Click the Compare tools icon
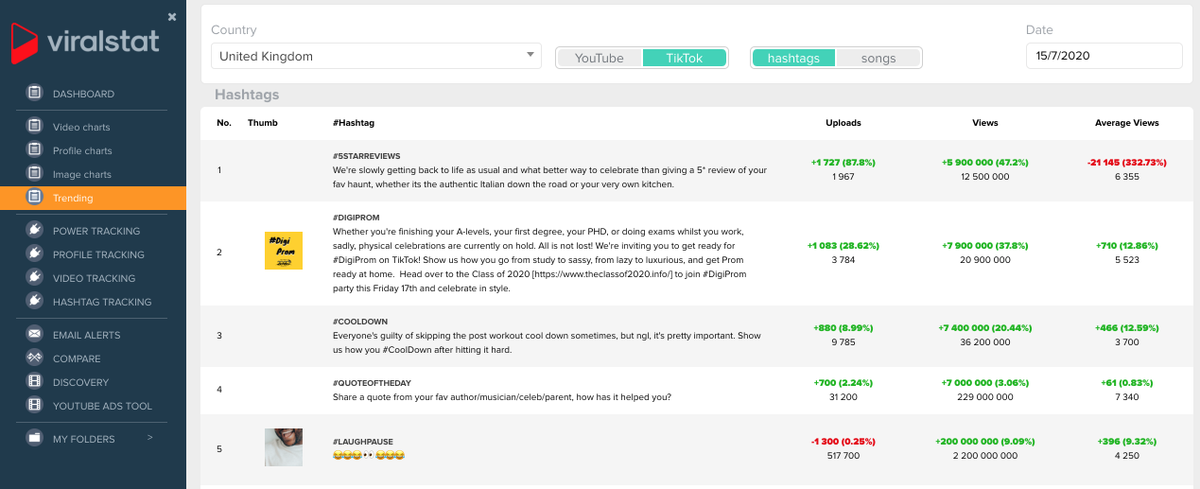 (x=35, y=358)
